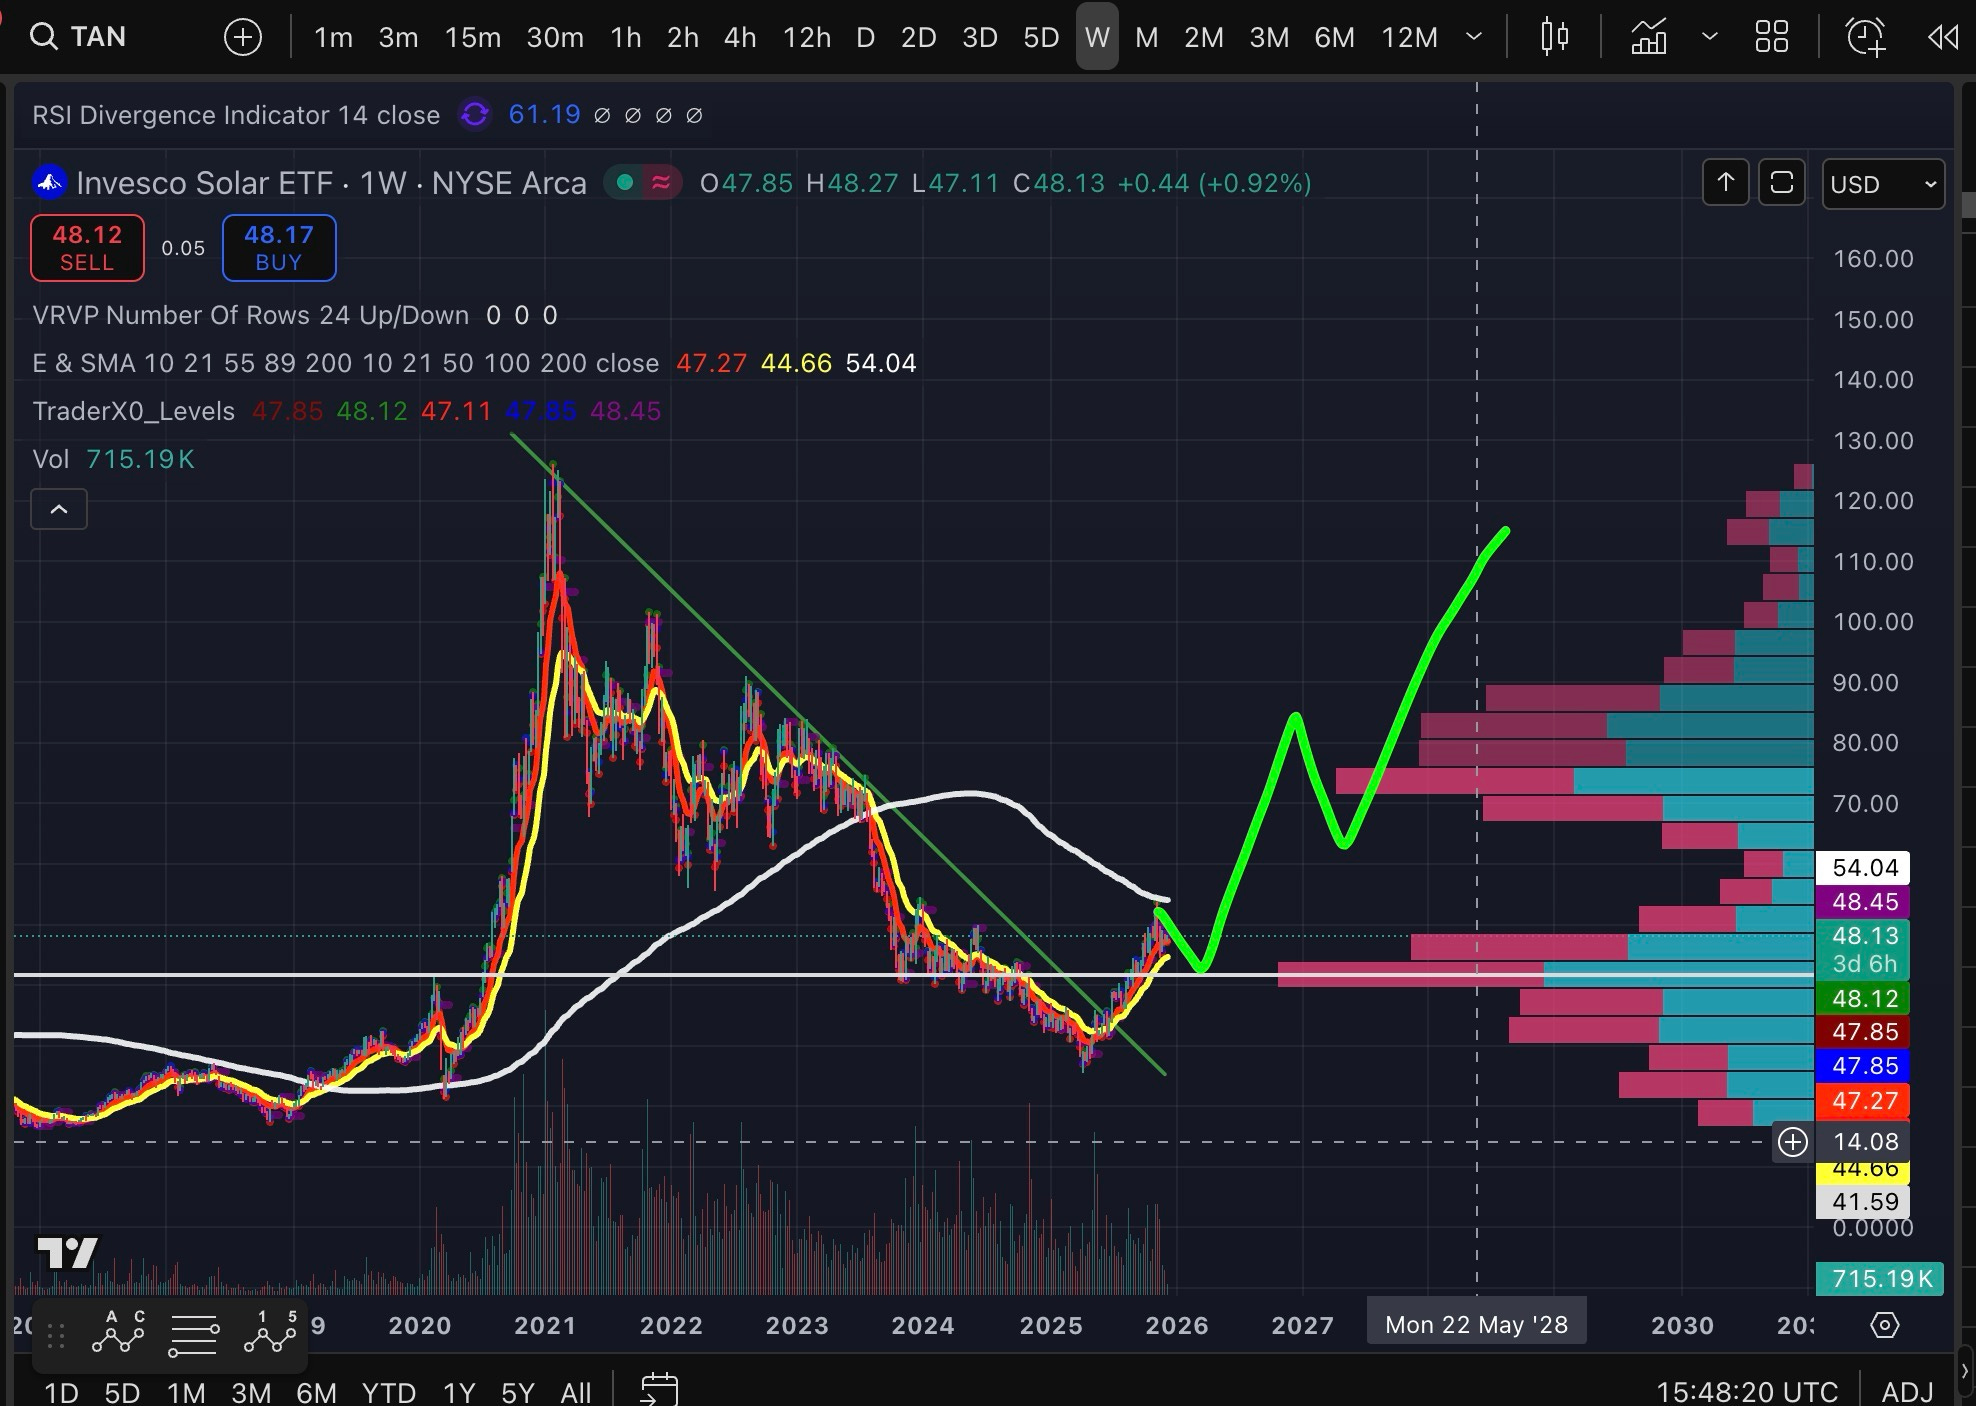Click the add symbol plus icon
Viewport: 1976px width, 1406px height.
pos(242,38)
